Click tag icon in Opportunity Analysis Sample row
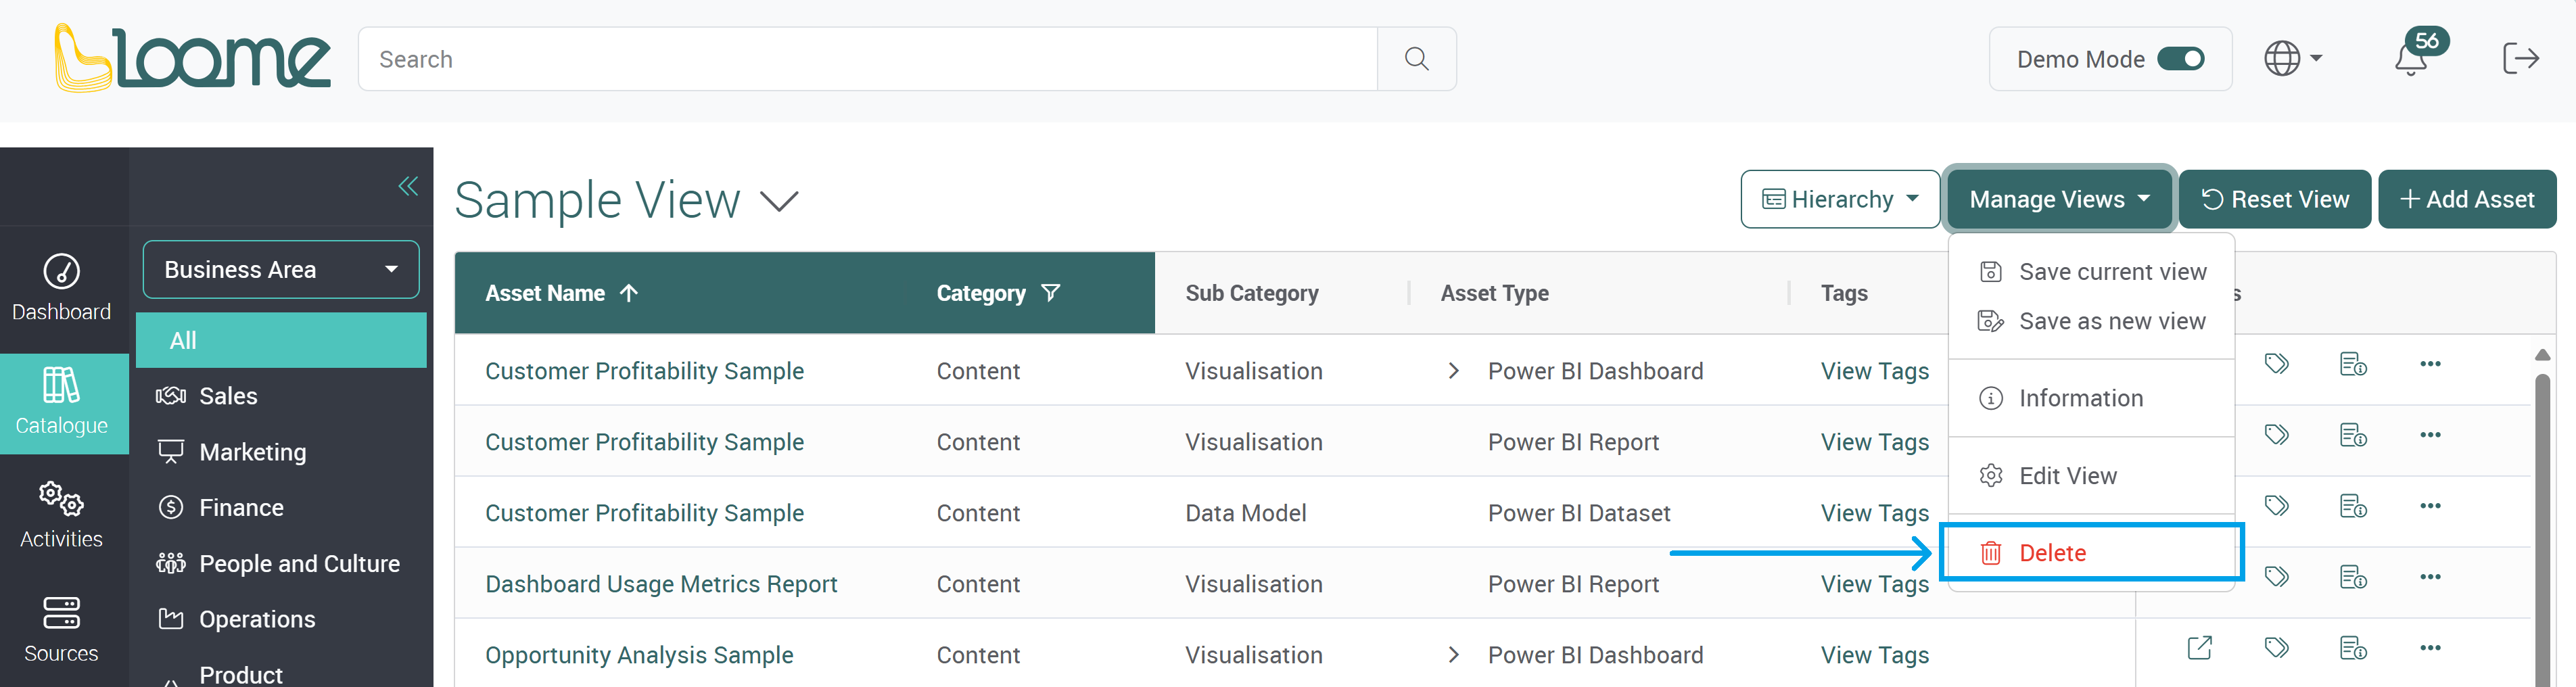 point(2277,648)
